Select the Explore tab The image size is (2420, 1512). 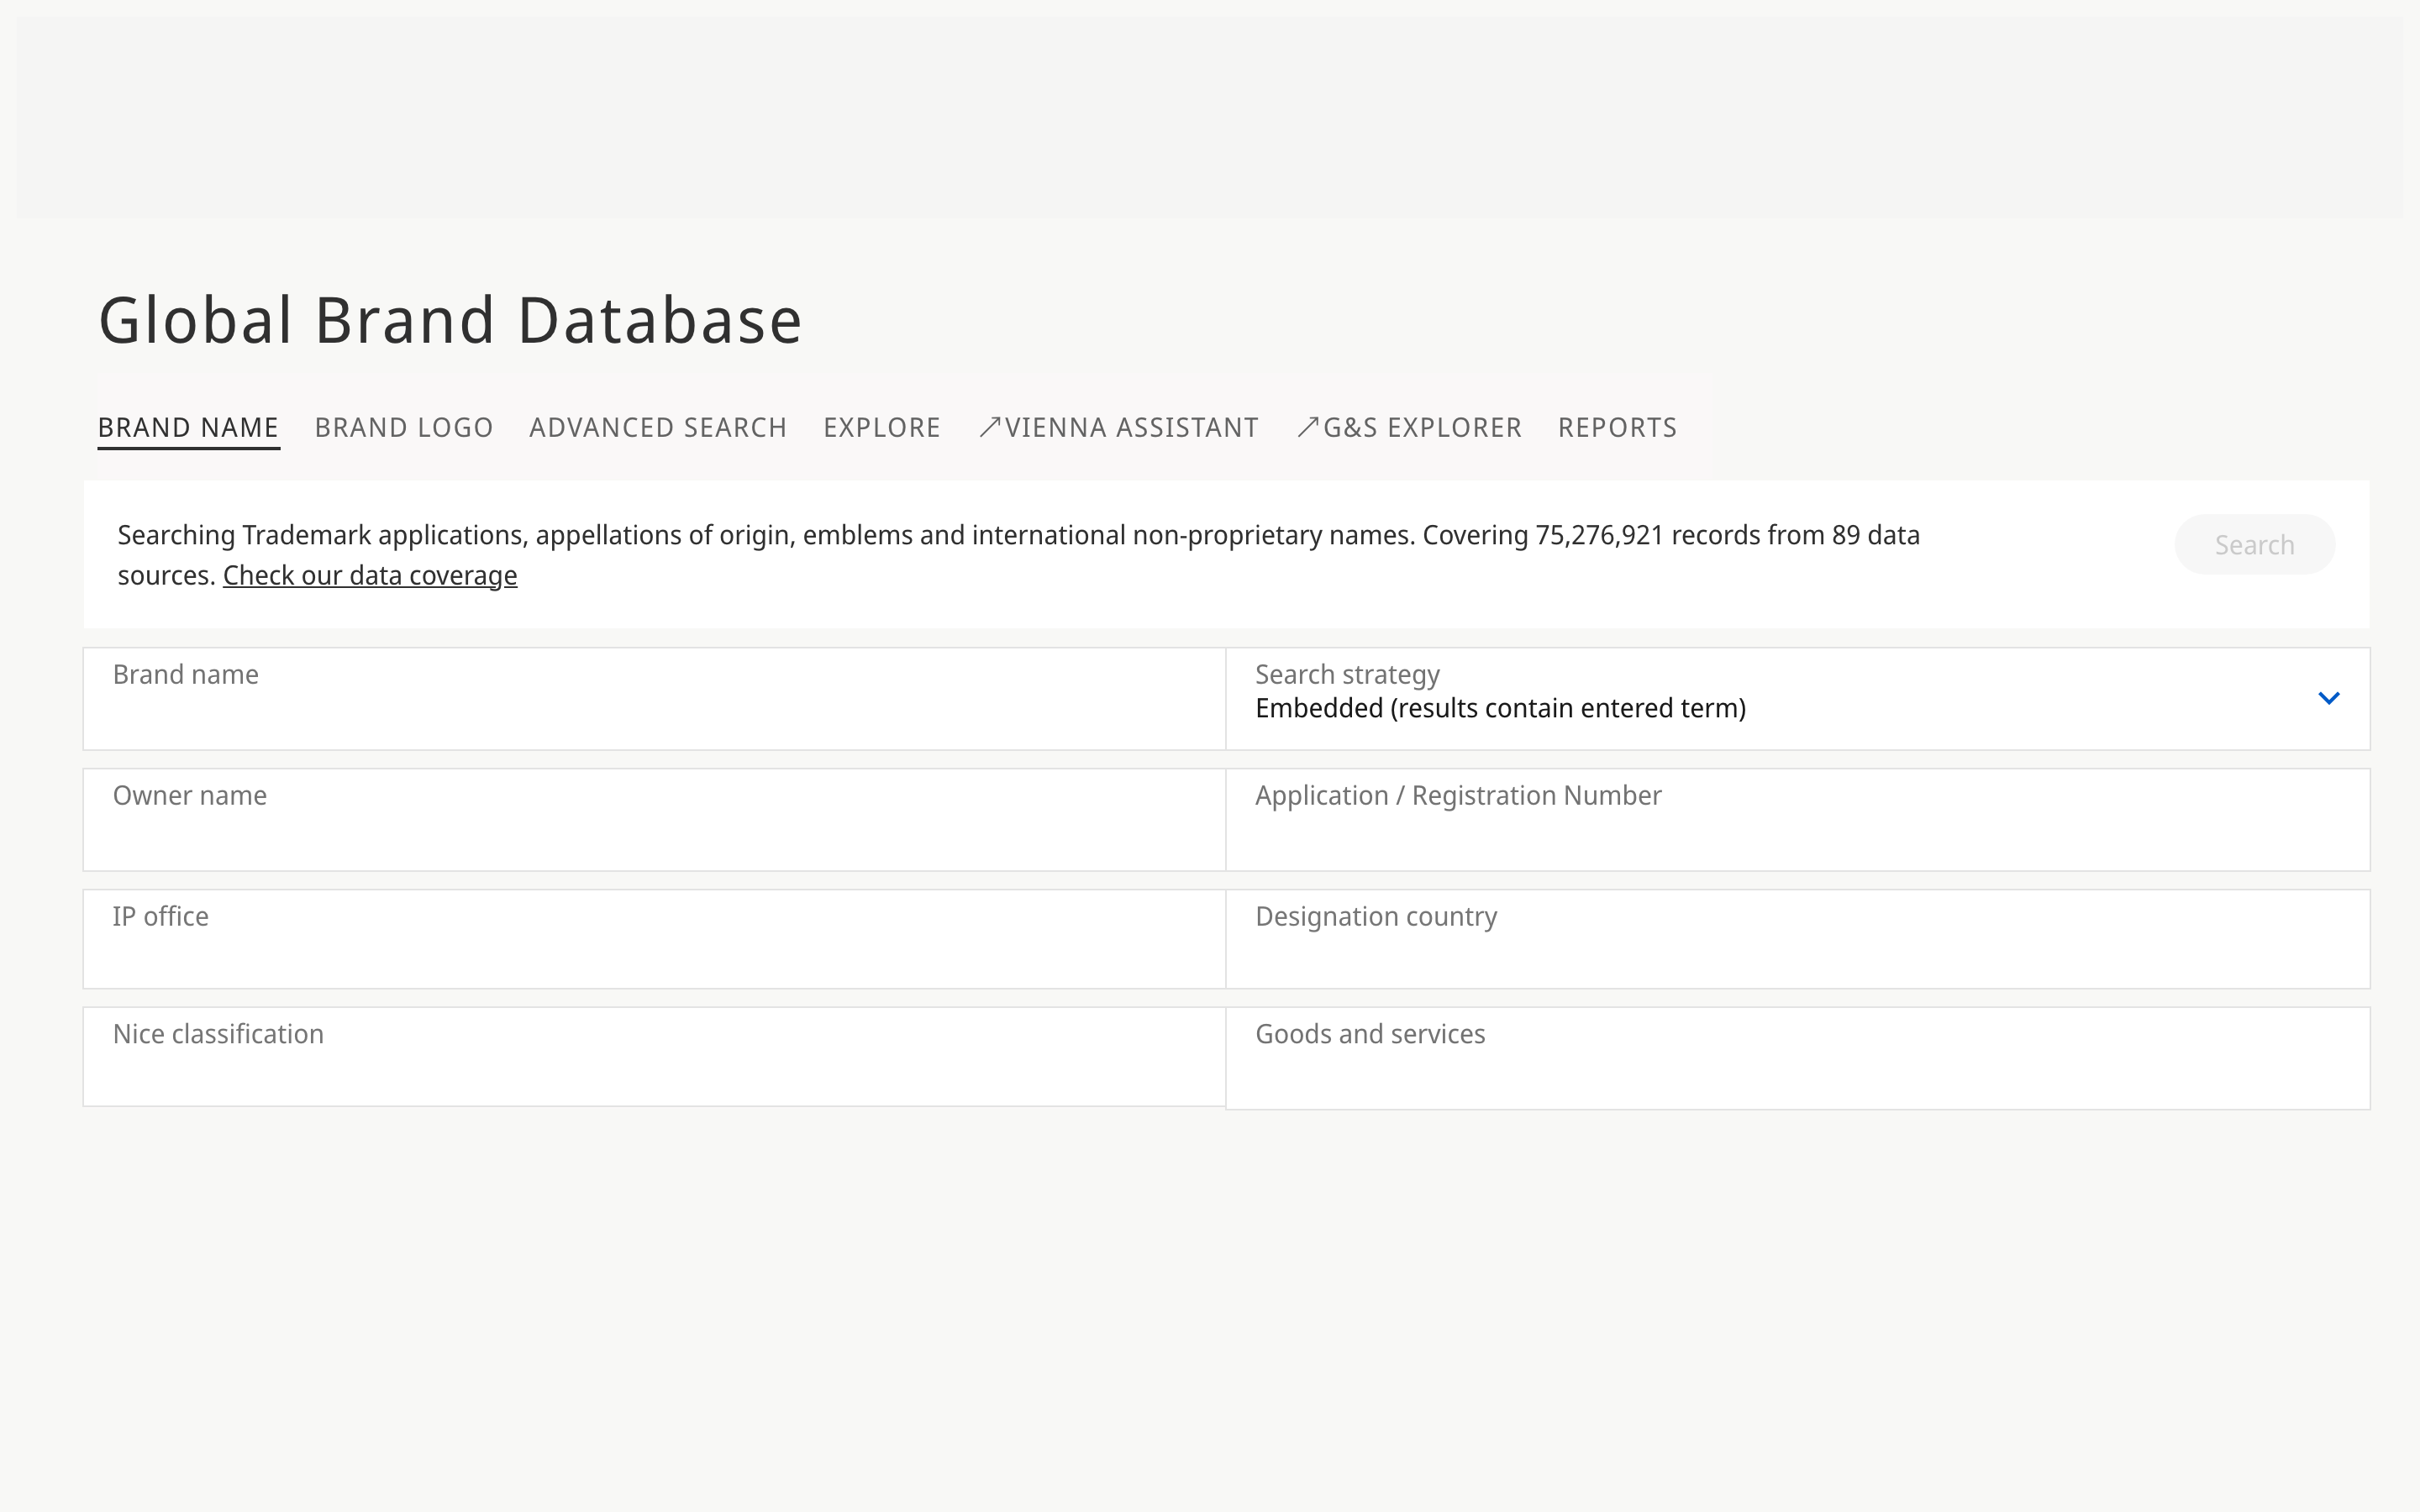(x=882, y=428)
